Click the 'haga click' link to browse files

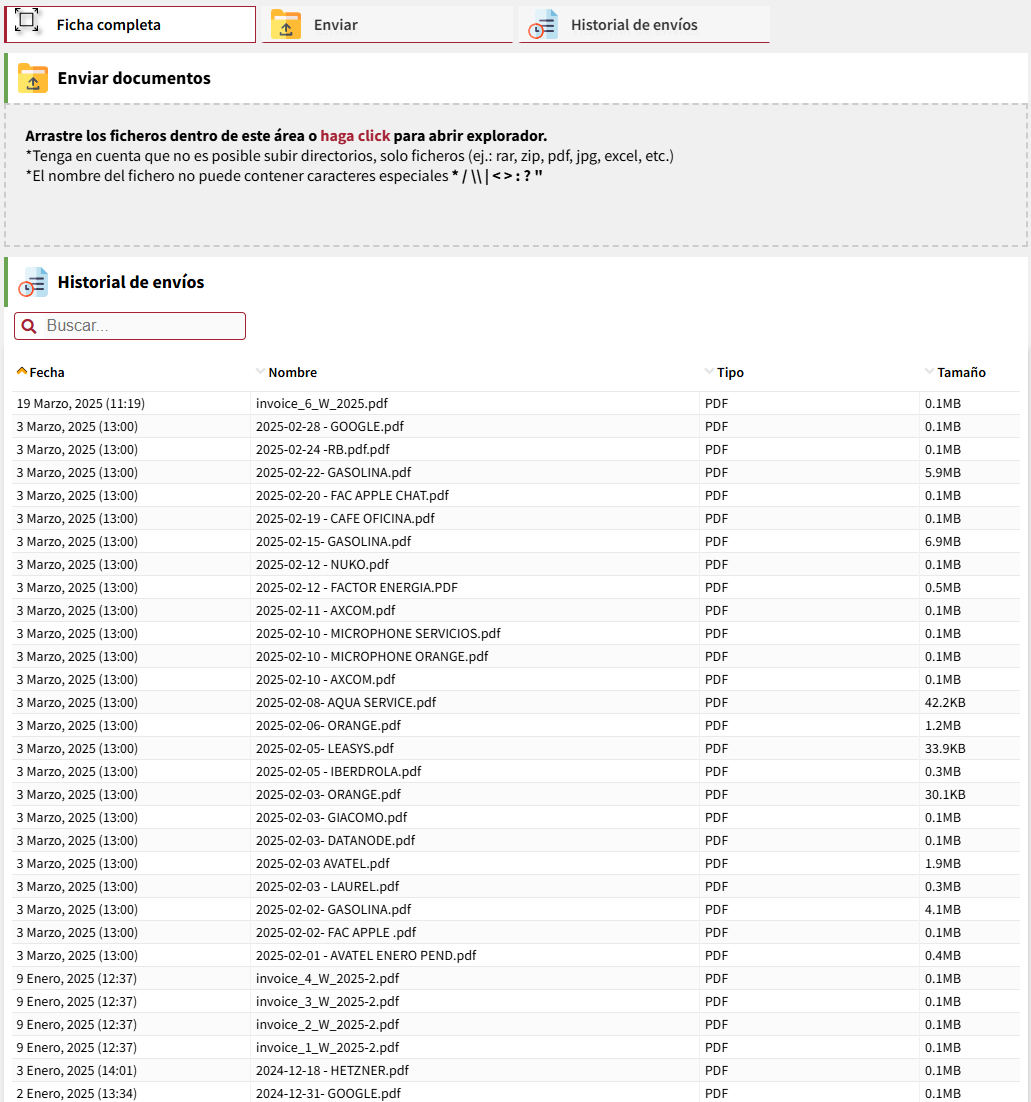click(355, 136)
